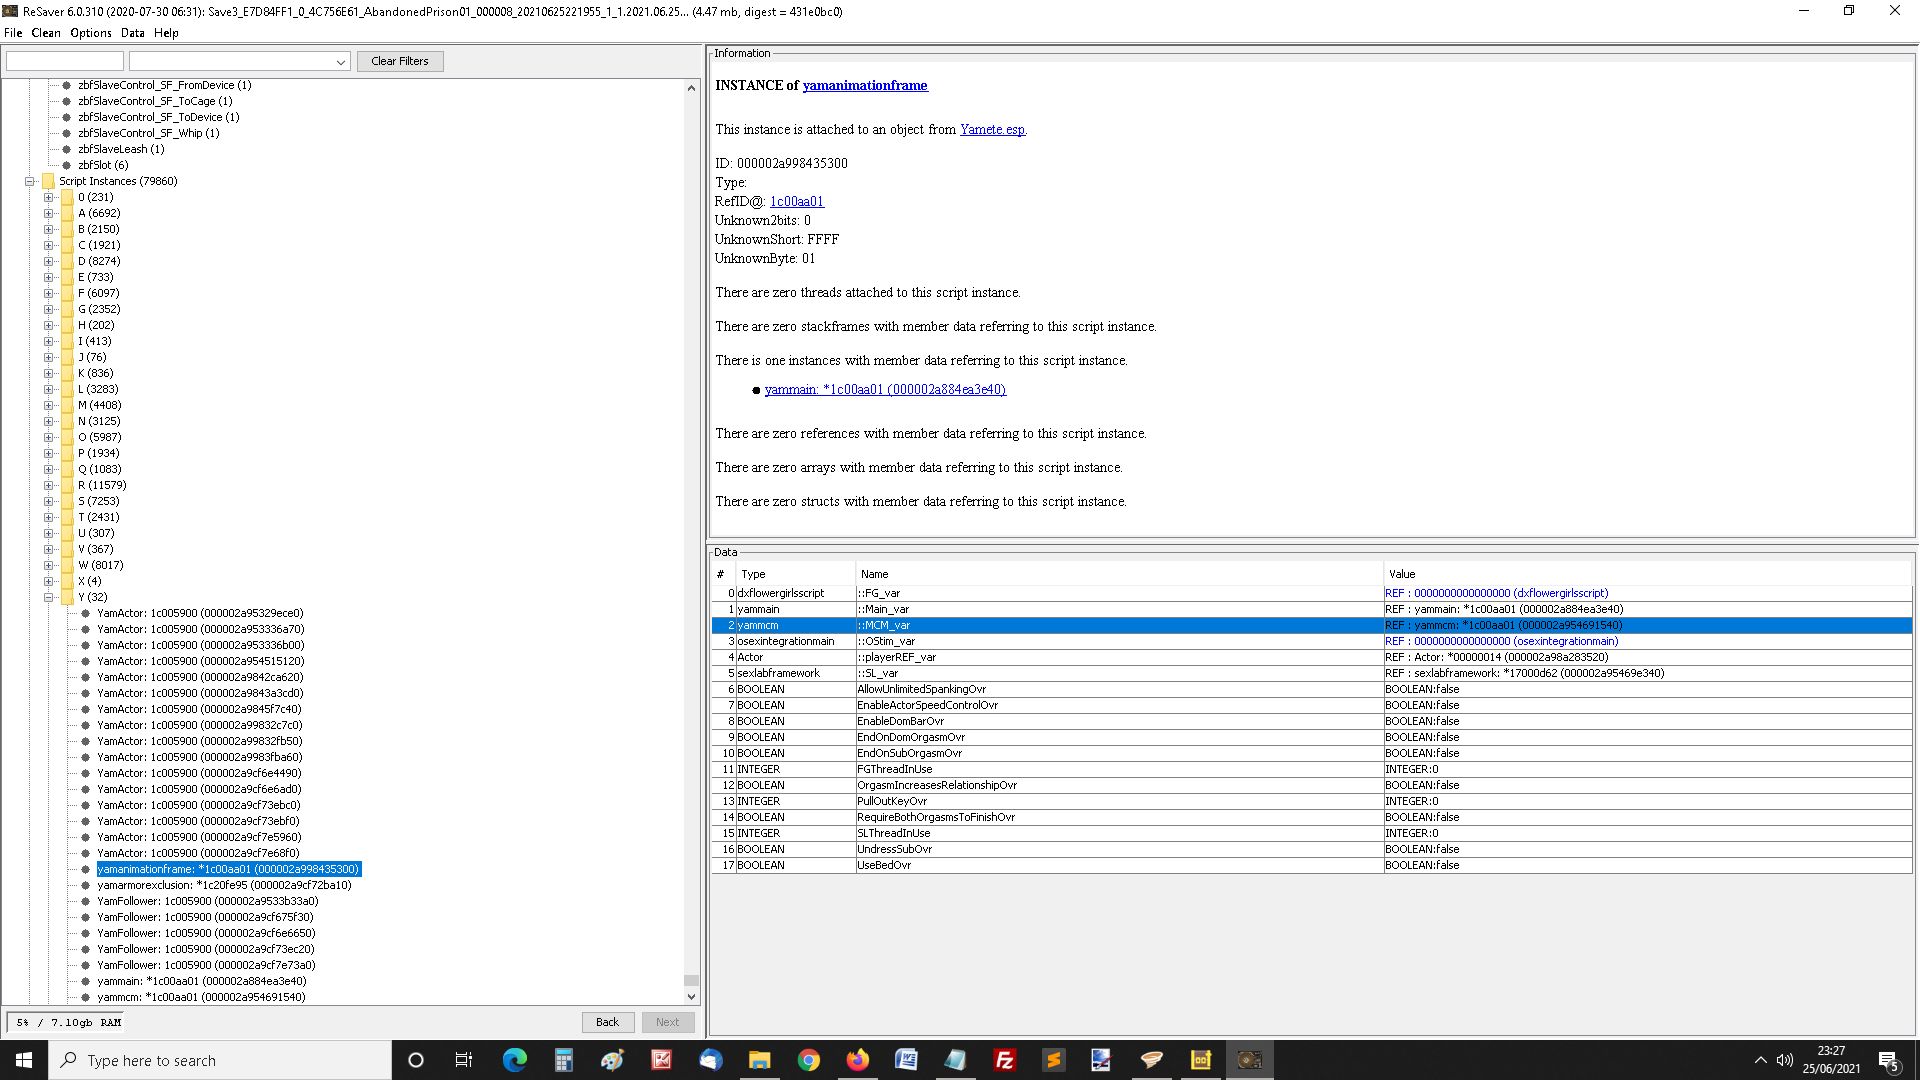Image resolution: width=1920 pixels, height=1080 pixels.
Task: Click the ReSaver icon in the title bar
Action: pyautogui.click(x=10, y=11)
